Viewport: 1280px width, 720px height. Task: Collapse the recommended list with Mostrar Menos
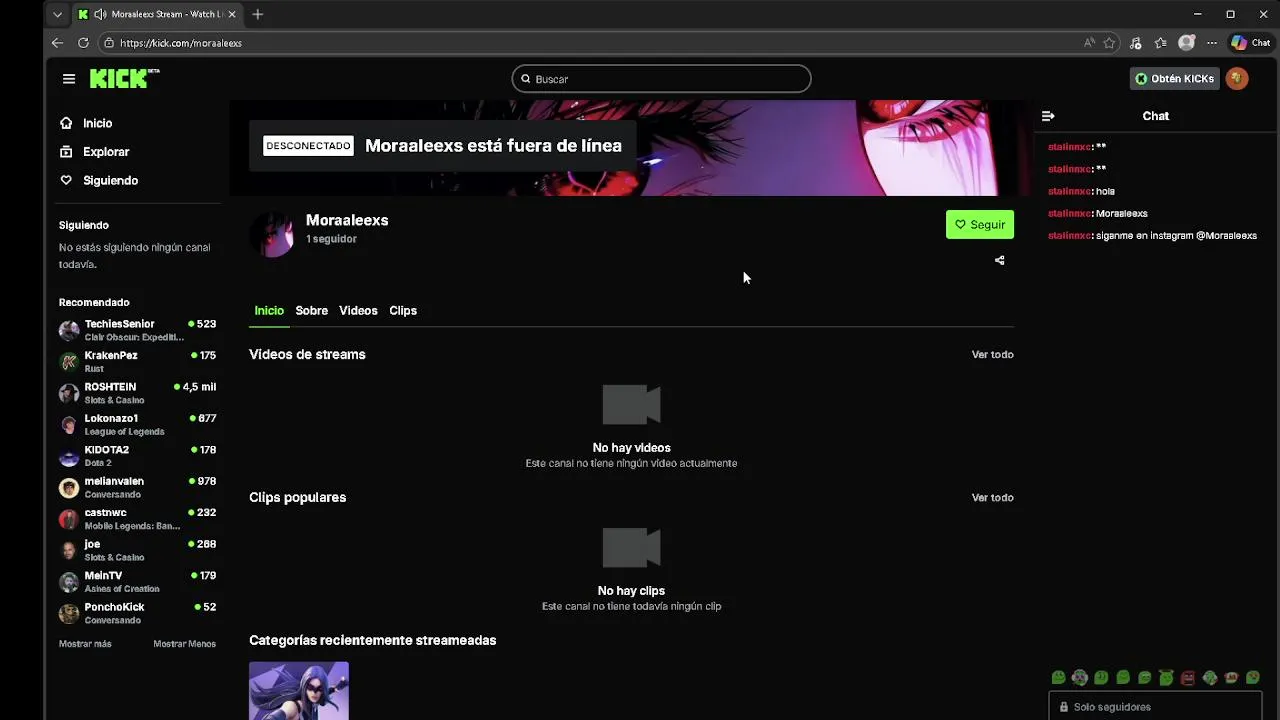click(x=184, y=644)
